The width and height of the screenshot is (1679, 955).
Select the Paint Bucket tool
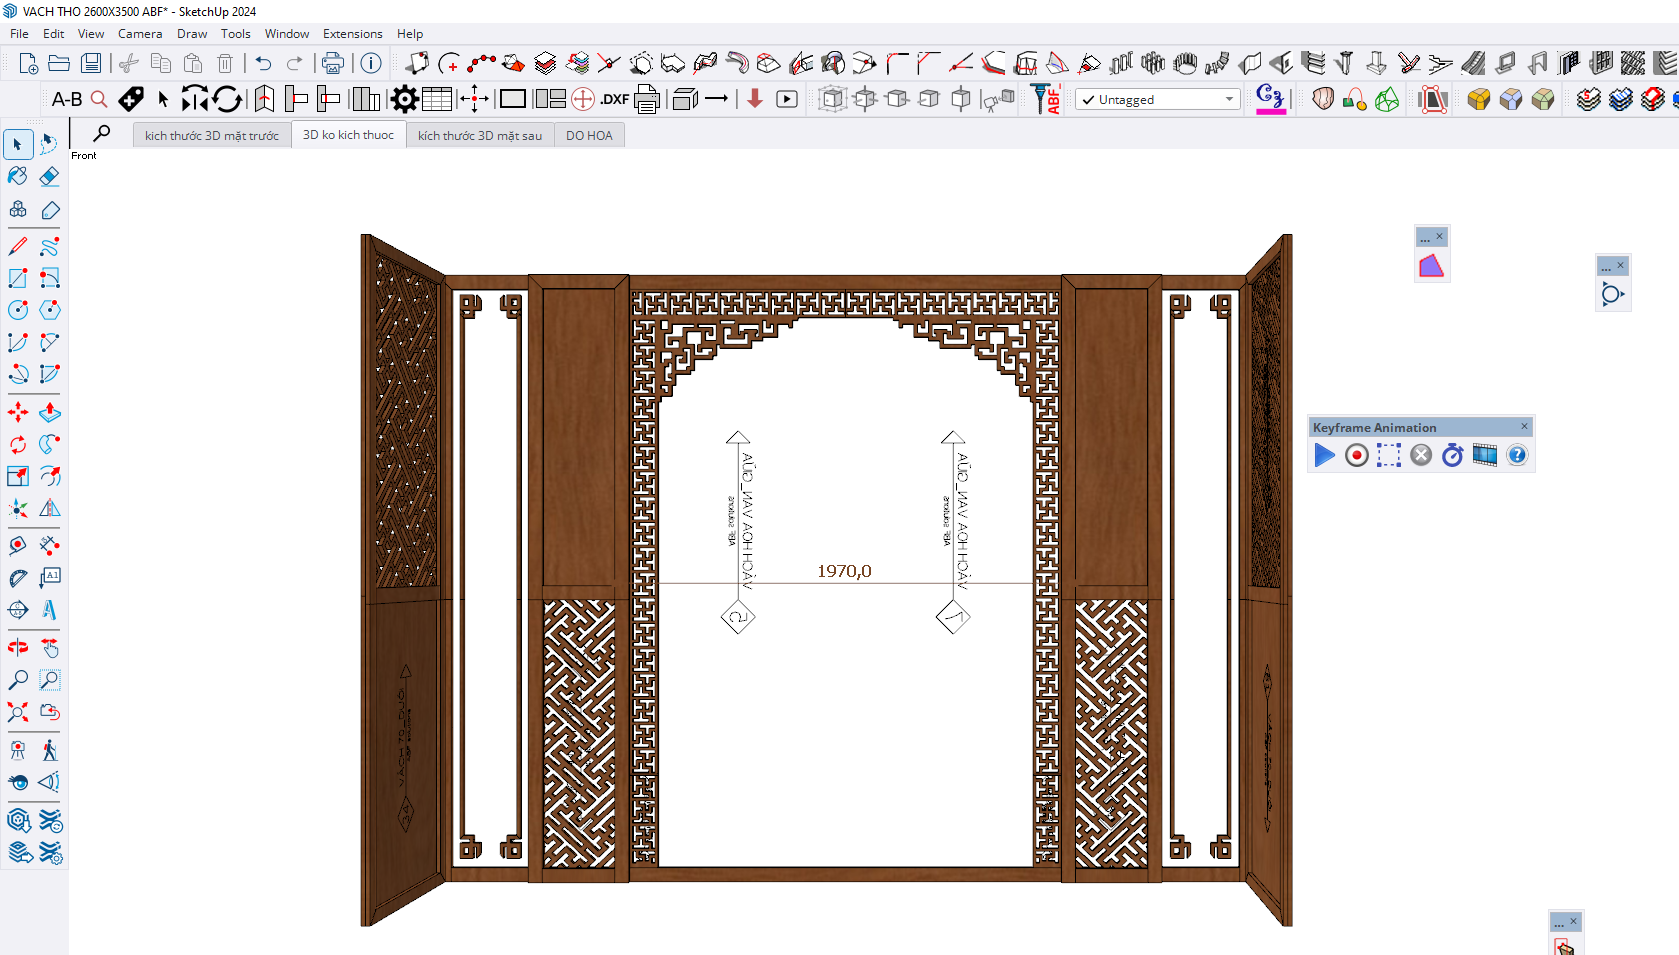pos(18,177)
